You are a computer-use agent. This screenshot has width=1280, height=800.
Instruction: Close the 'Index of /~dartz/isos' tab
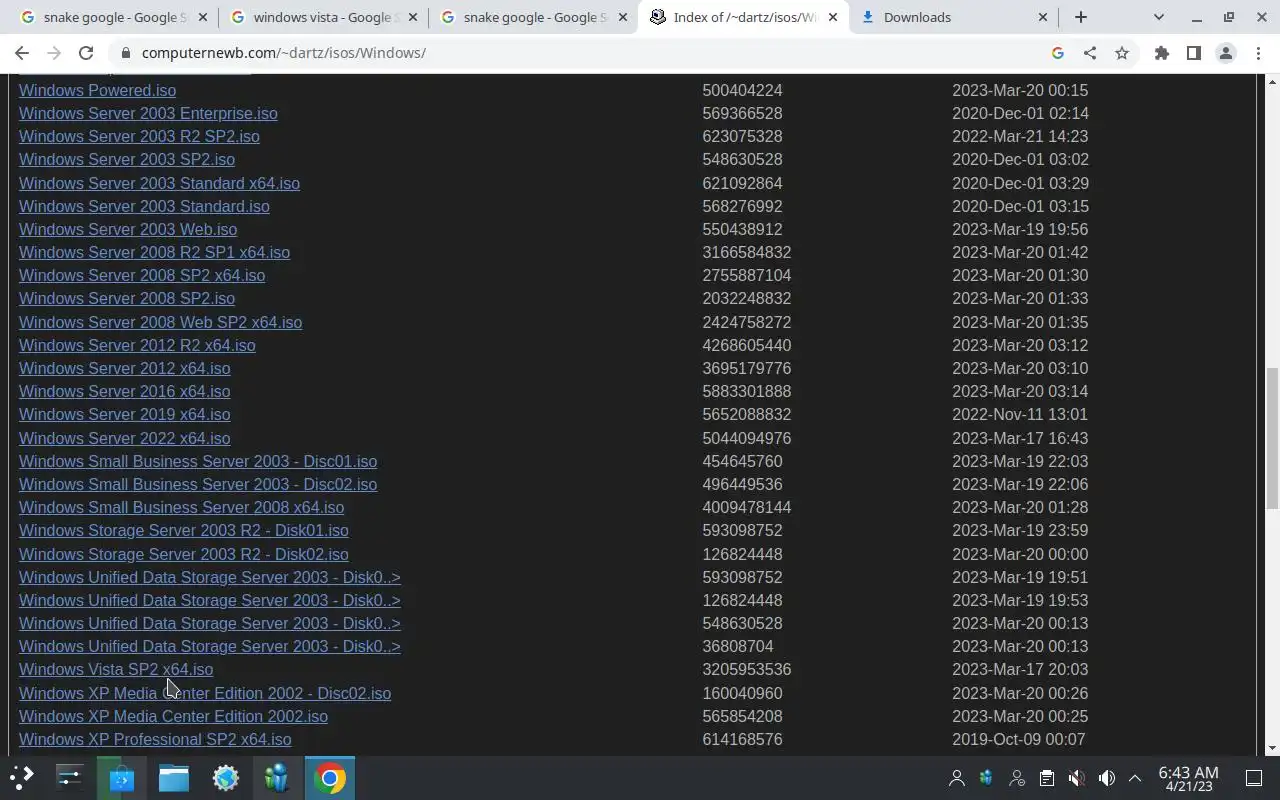(833, 17)
